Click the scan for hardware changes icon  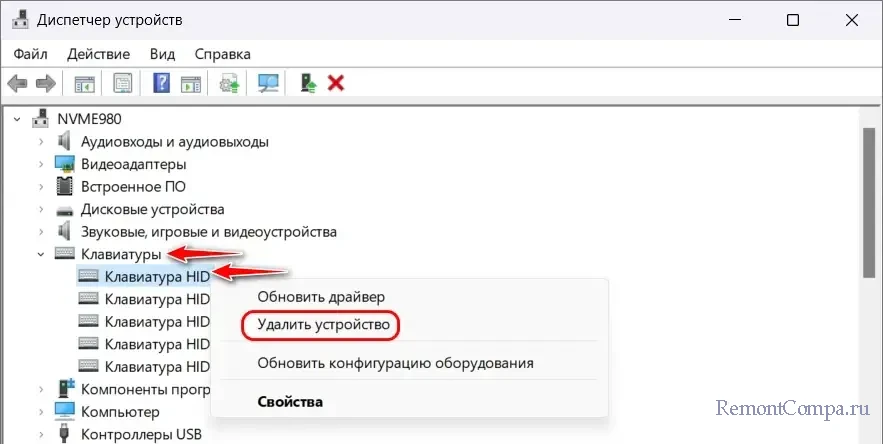(x=268, y=83)
